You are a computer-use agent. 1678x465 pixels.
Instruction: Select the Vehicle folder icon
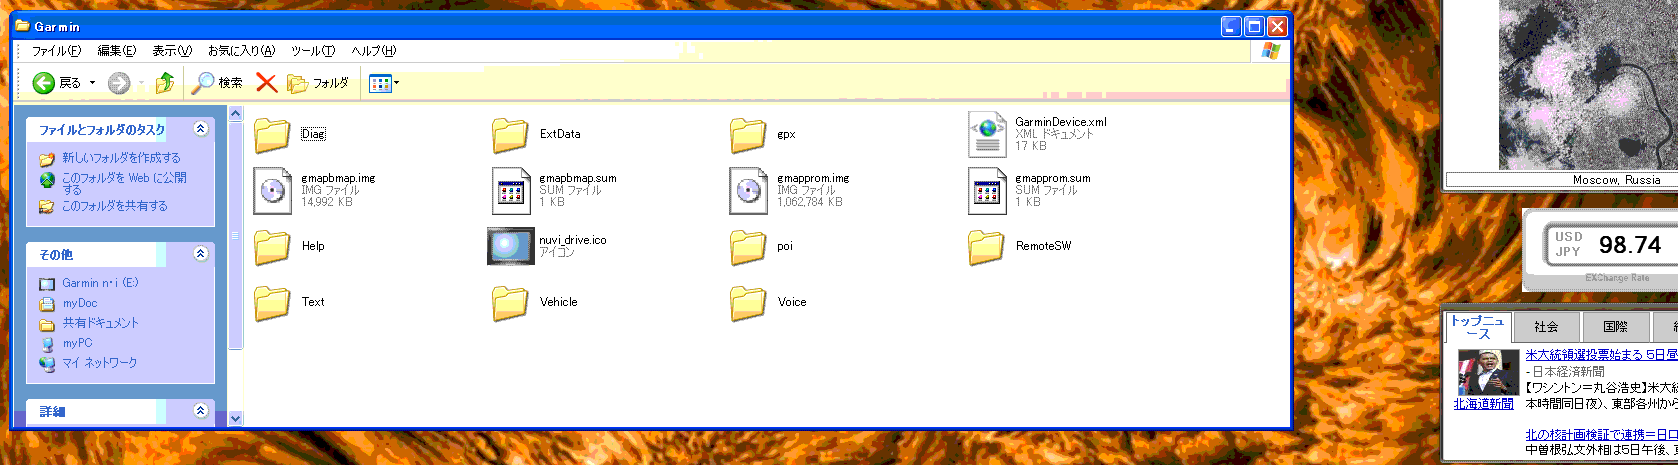tap(509, 302)
